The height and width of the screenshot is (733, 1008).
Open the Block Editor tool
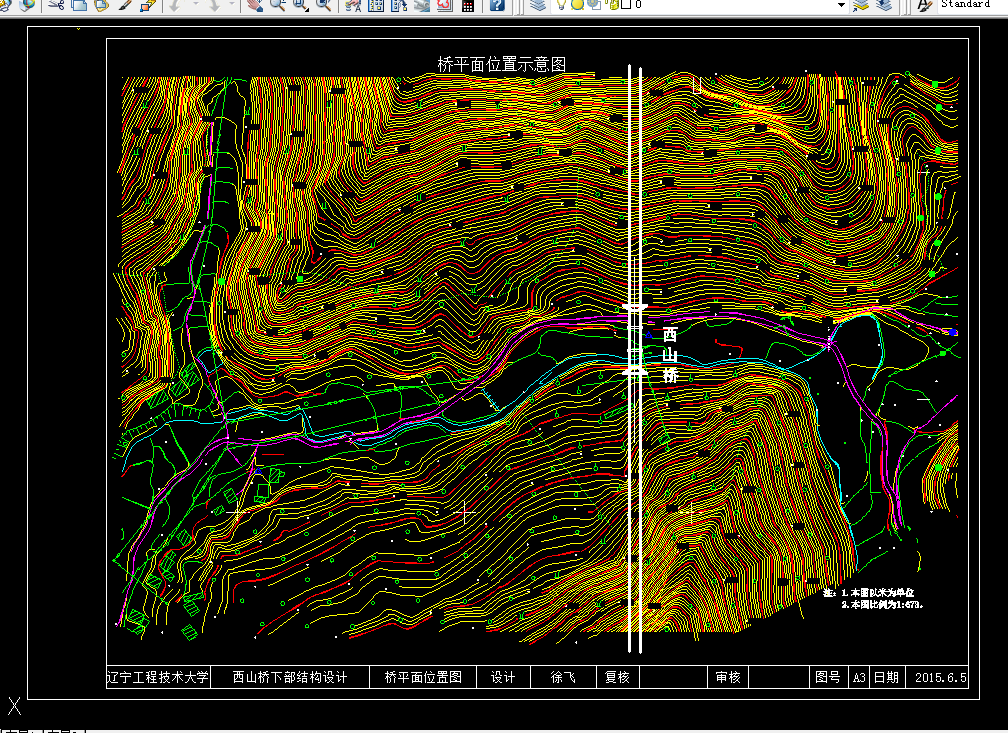(x=148, y=5)
